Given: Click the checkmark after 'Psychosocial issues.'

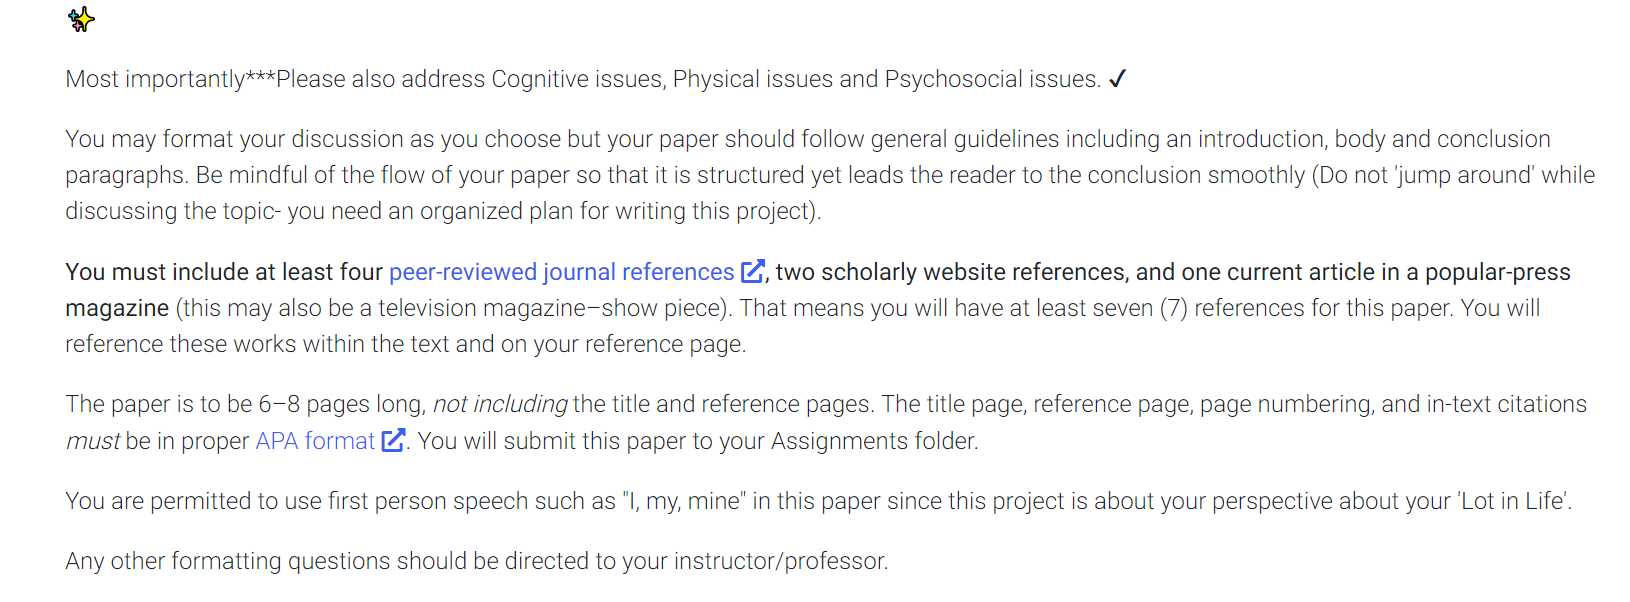Looking at the screenshot, I should pos(1118,79).
